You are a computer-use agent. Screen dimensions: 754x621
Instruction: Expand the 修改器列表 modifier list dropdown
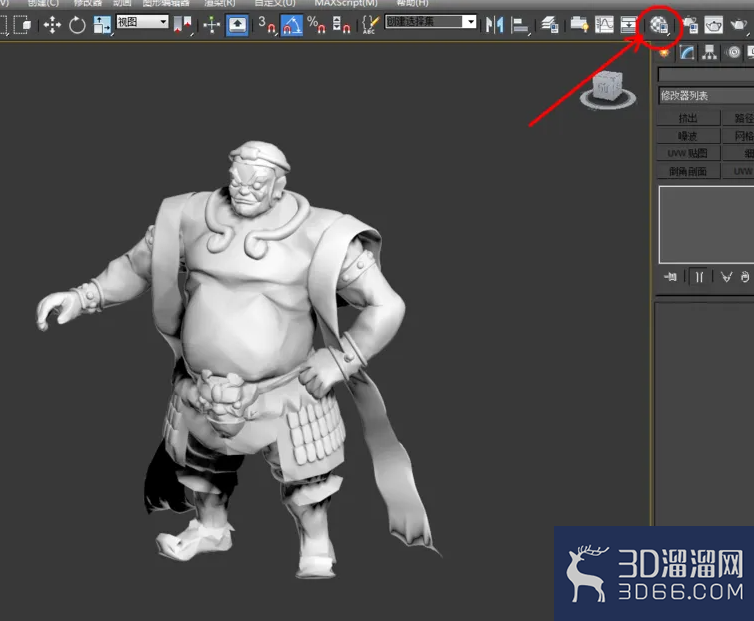[x=705, y=96]
